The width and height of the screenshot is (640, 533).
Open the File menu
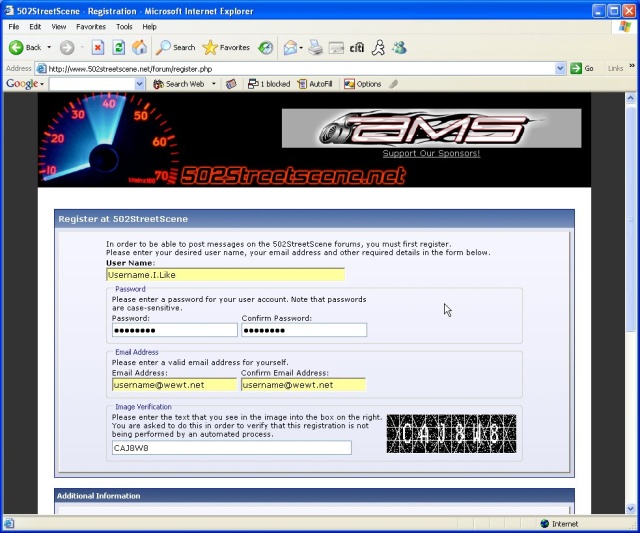(13, 27)
